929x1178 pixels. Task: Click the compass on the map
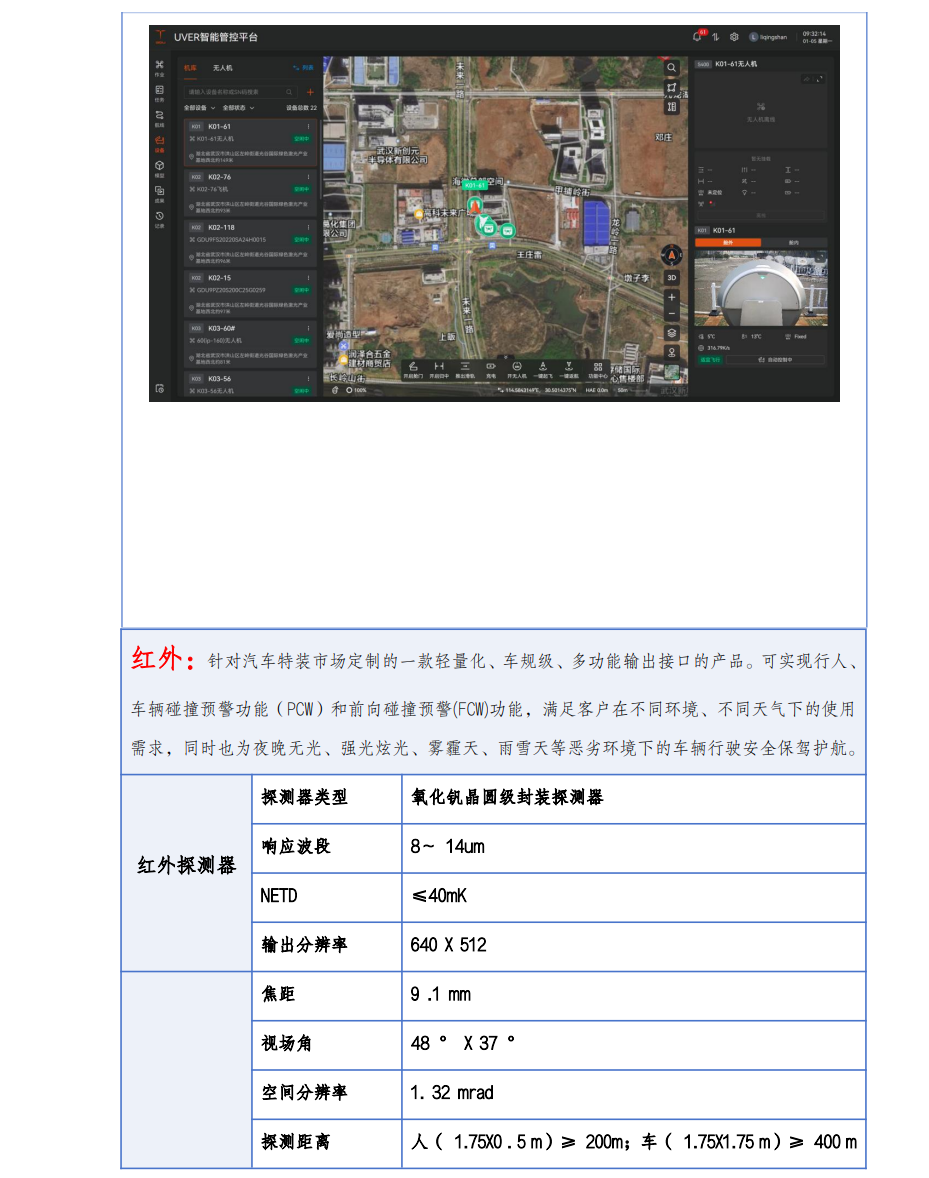coord(672,253)
